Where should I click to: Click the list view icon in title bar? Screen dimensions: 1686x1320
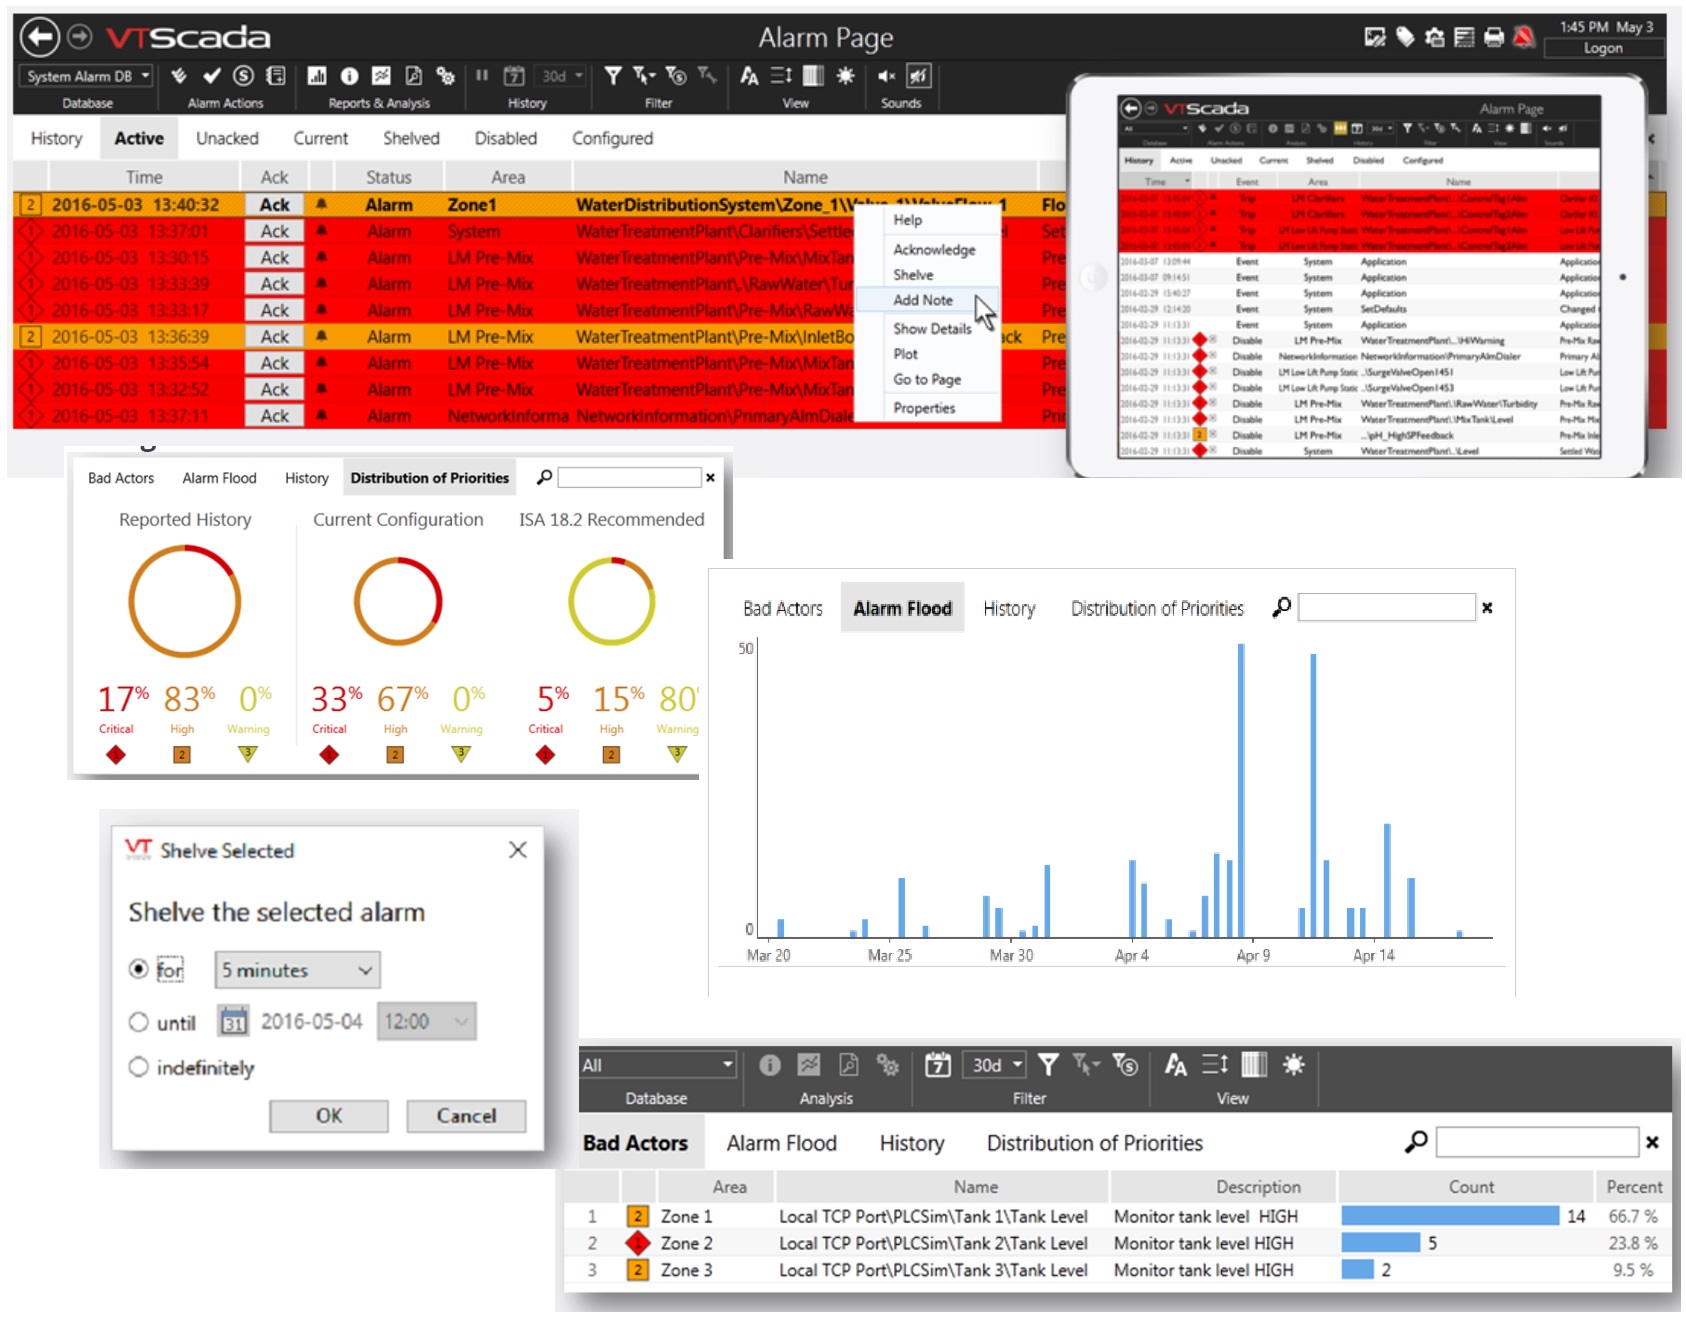1464,37
